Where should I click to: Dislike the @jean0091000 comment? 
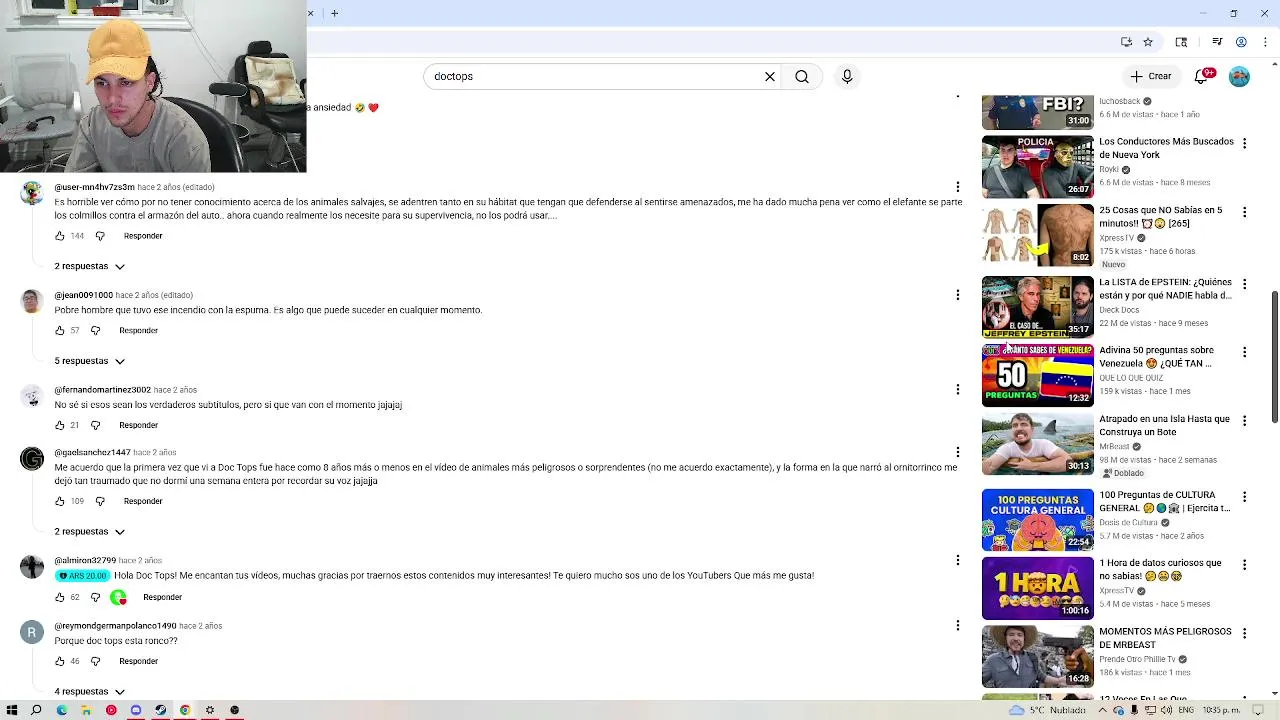pos(96,330)
